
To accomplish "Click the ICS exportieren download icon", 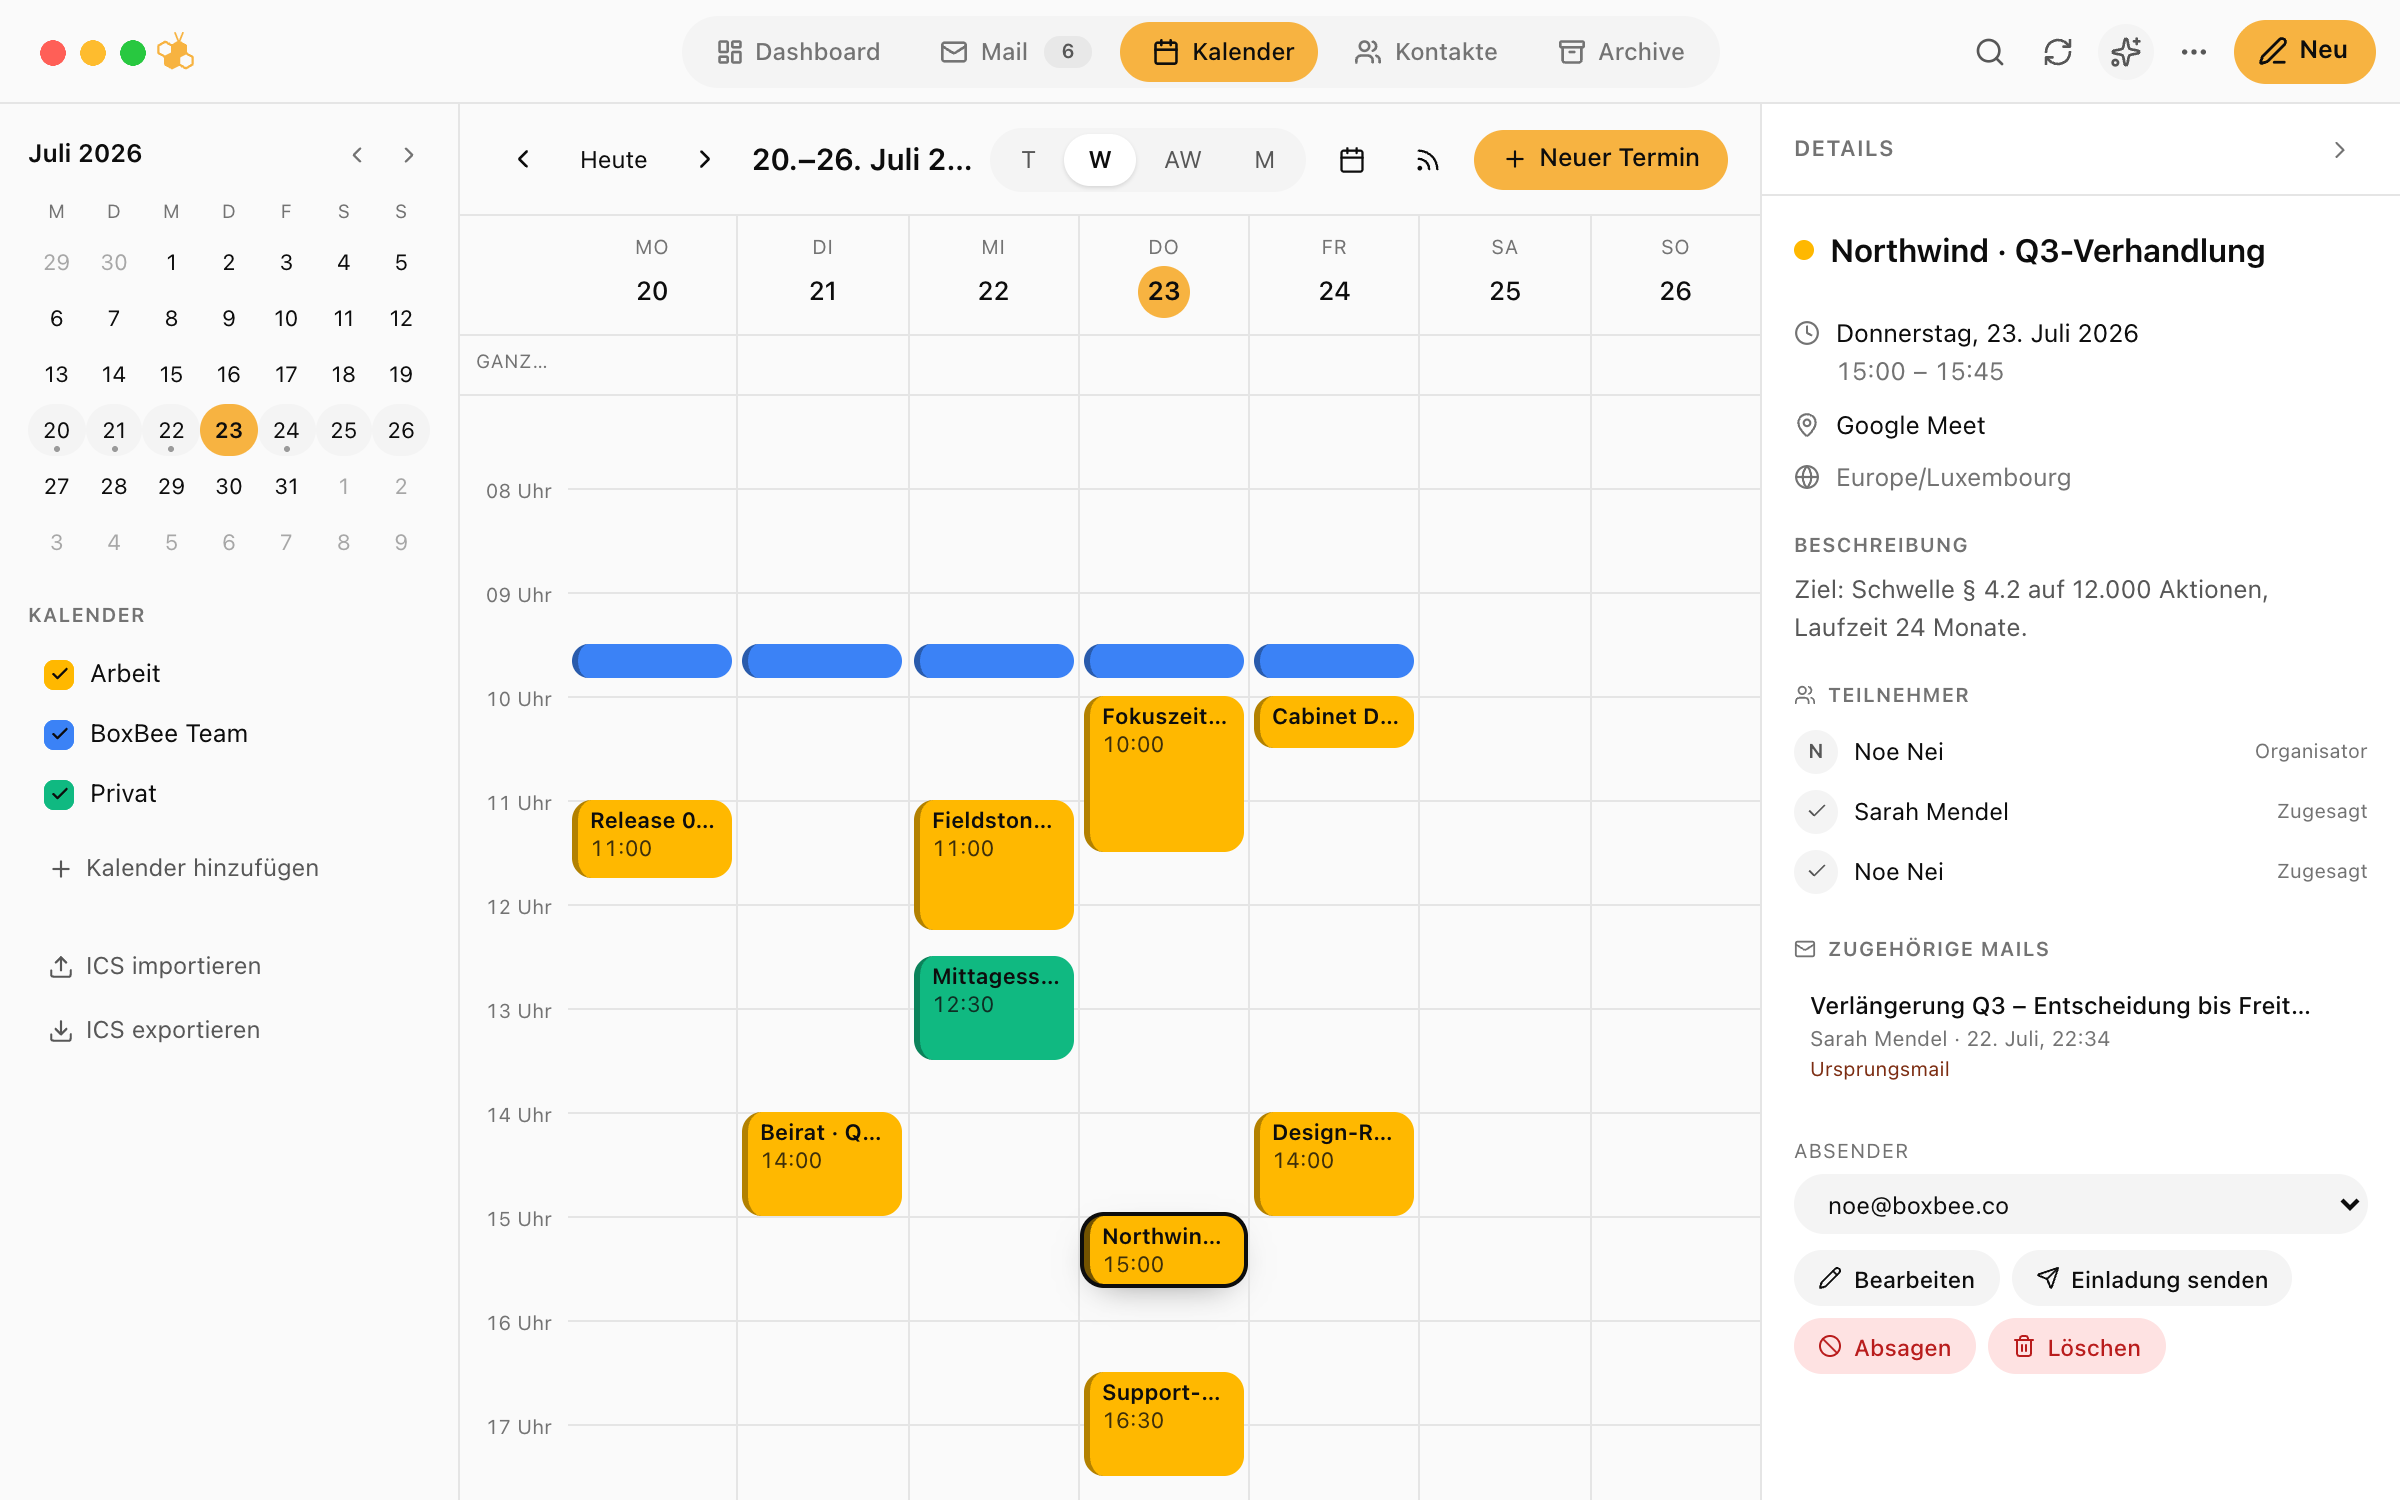I will 61,1031.
